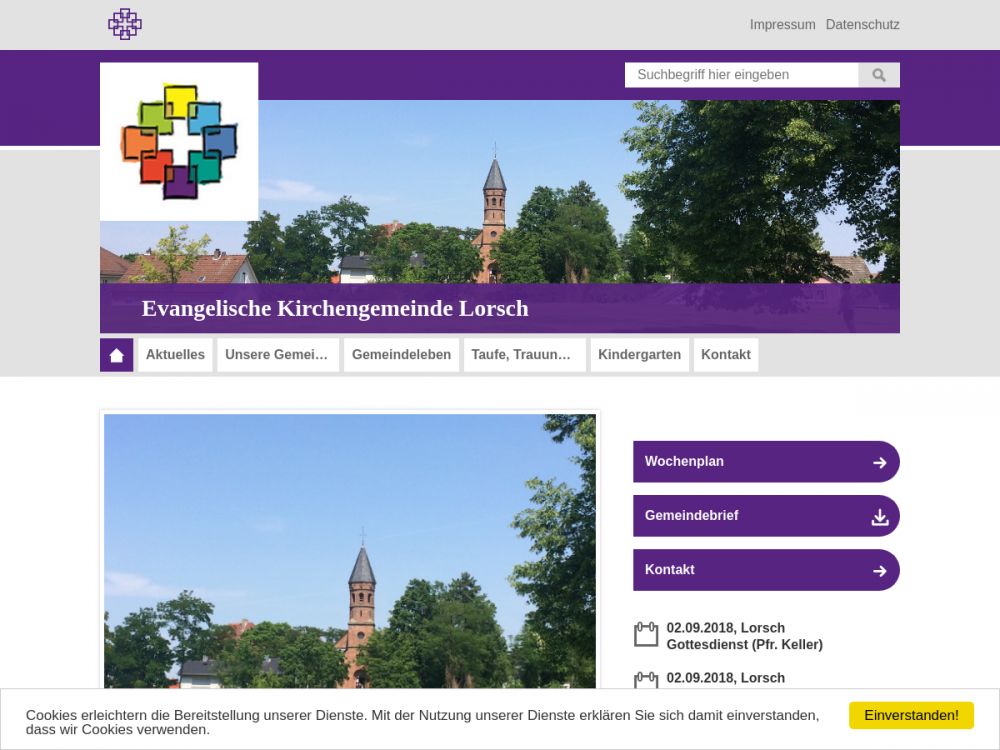Open the Gottesdienst (Pfr. Keller) event entry
The image size is (1000, 750).
(x=744, y=644)
